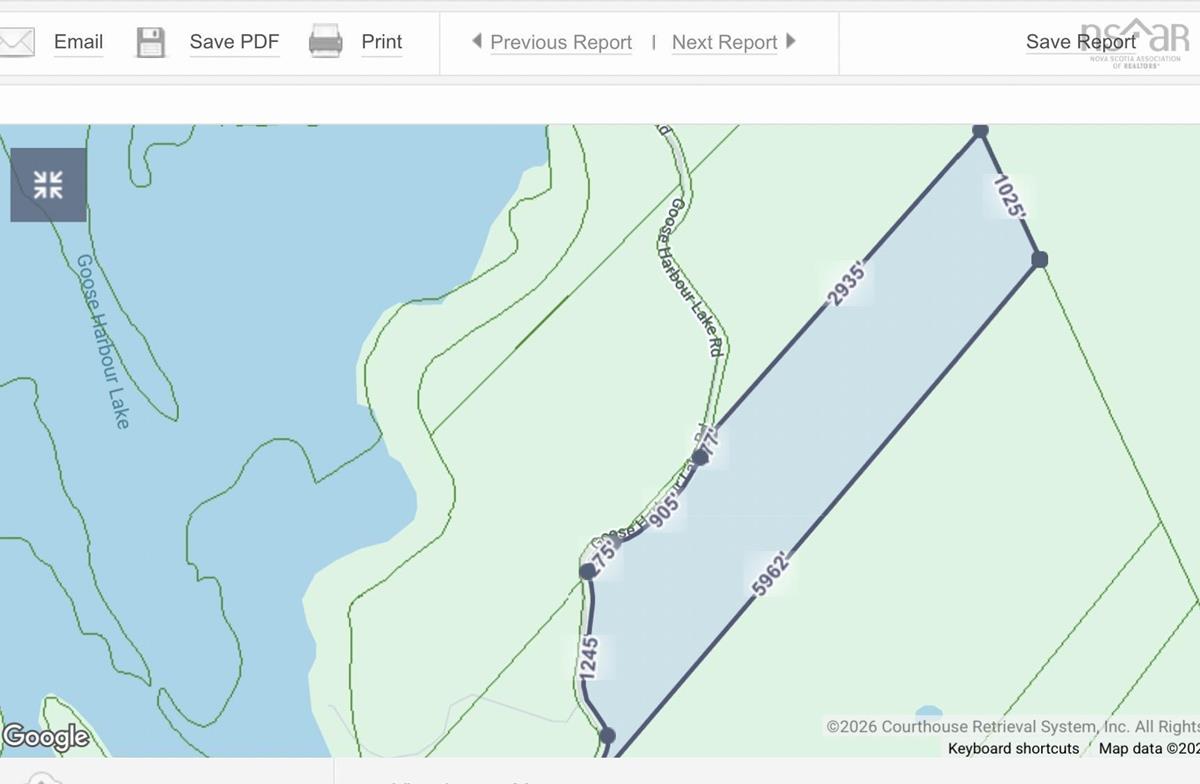Screen dimensions: 1200x784
Task: Click the 5962' boundary length label
Action: 771,573
